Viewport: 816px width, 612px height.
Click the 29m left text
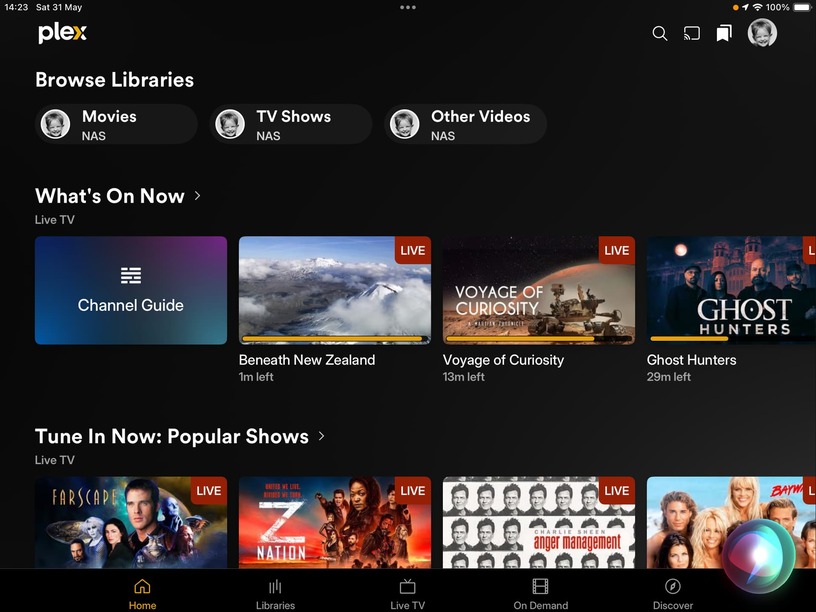[668, 377]
